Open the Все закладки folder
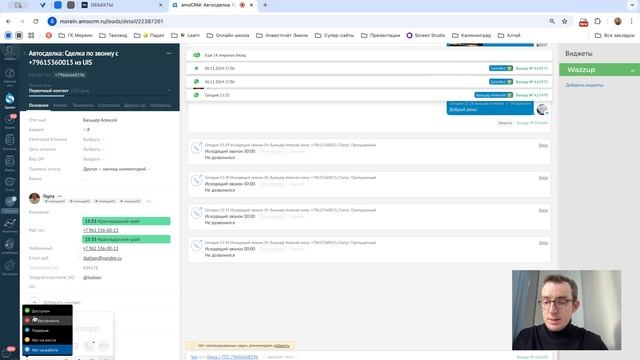The height and width of the screenshot is (360, 640). point(614,36)
